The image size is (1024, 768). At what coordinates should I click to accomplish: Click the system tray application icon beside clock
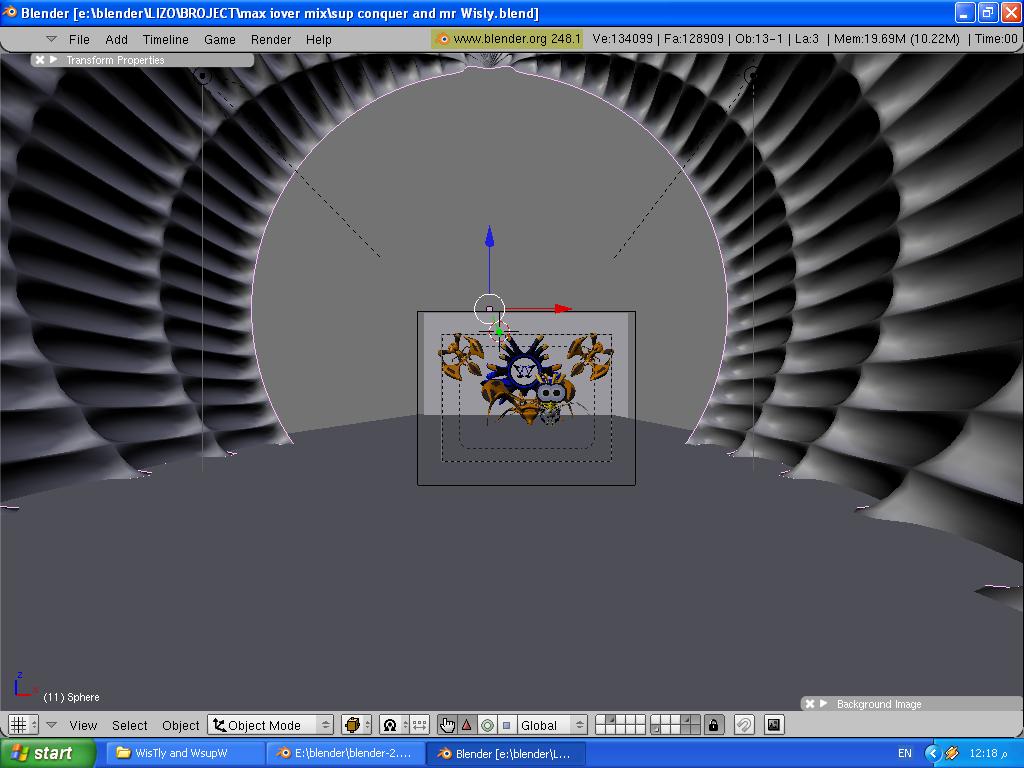[952, 754]
